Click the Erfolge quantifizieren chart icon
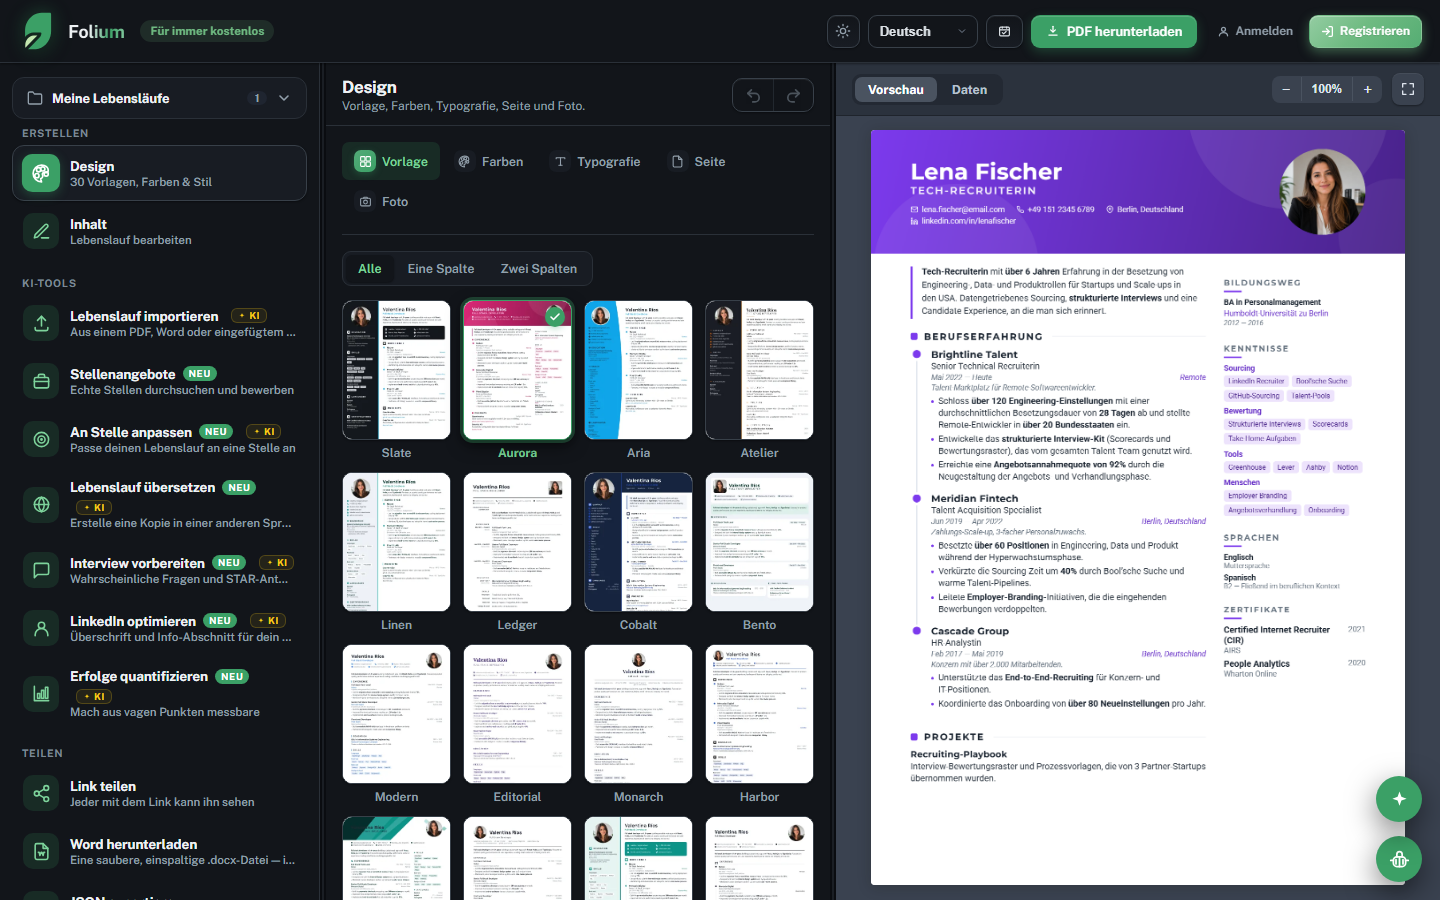This screenshot has height=900, width=1440. pos(41,693)
